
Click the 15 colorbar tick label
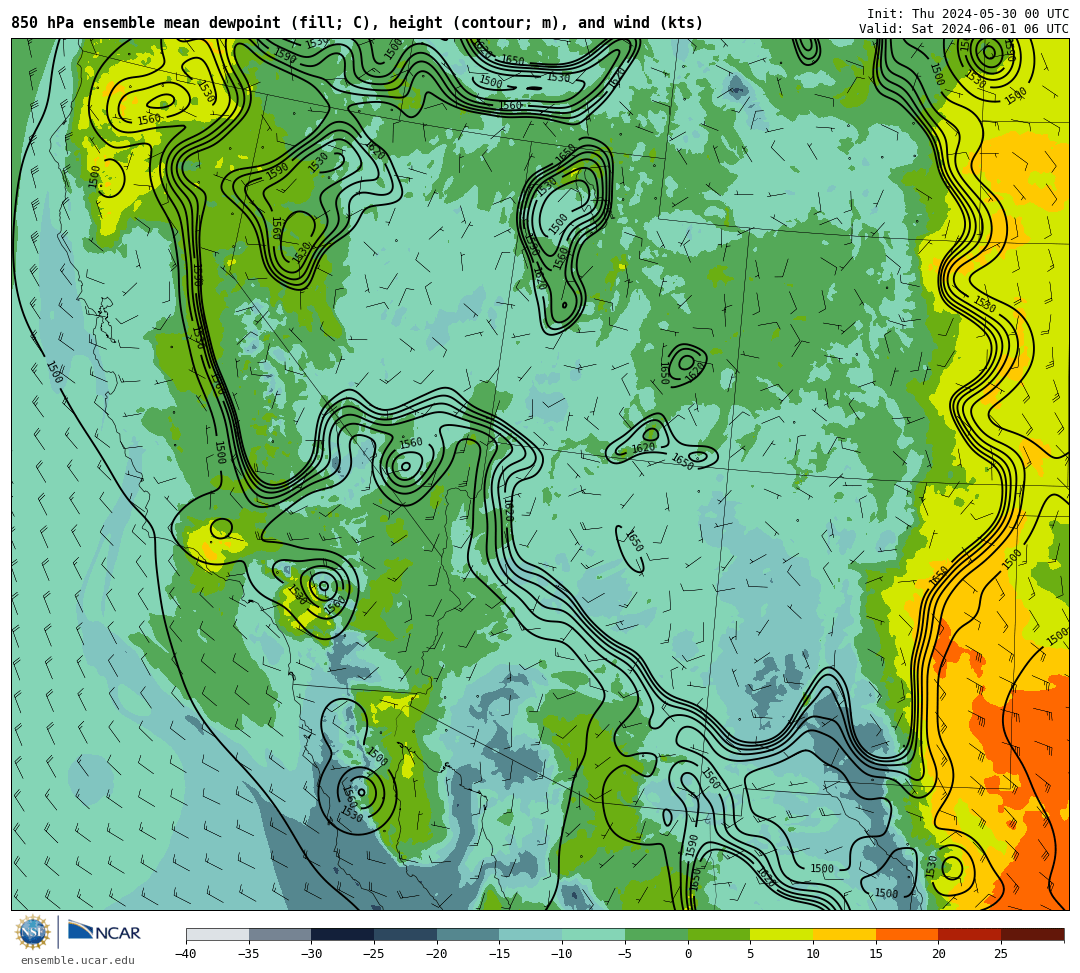pyautogui.click(x=875, y=954)
